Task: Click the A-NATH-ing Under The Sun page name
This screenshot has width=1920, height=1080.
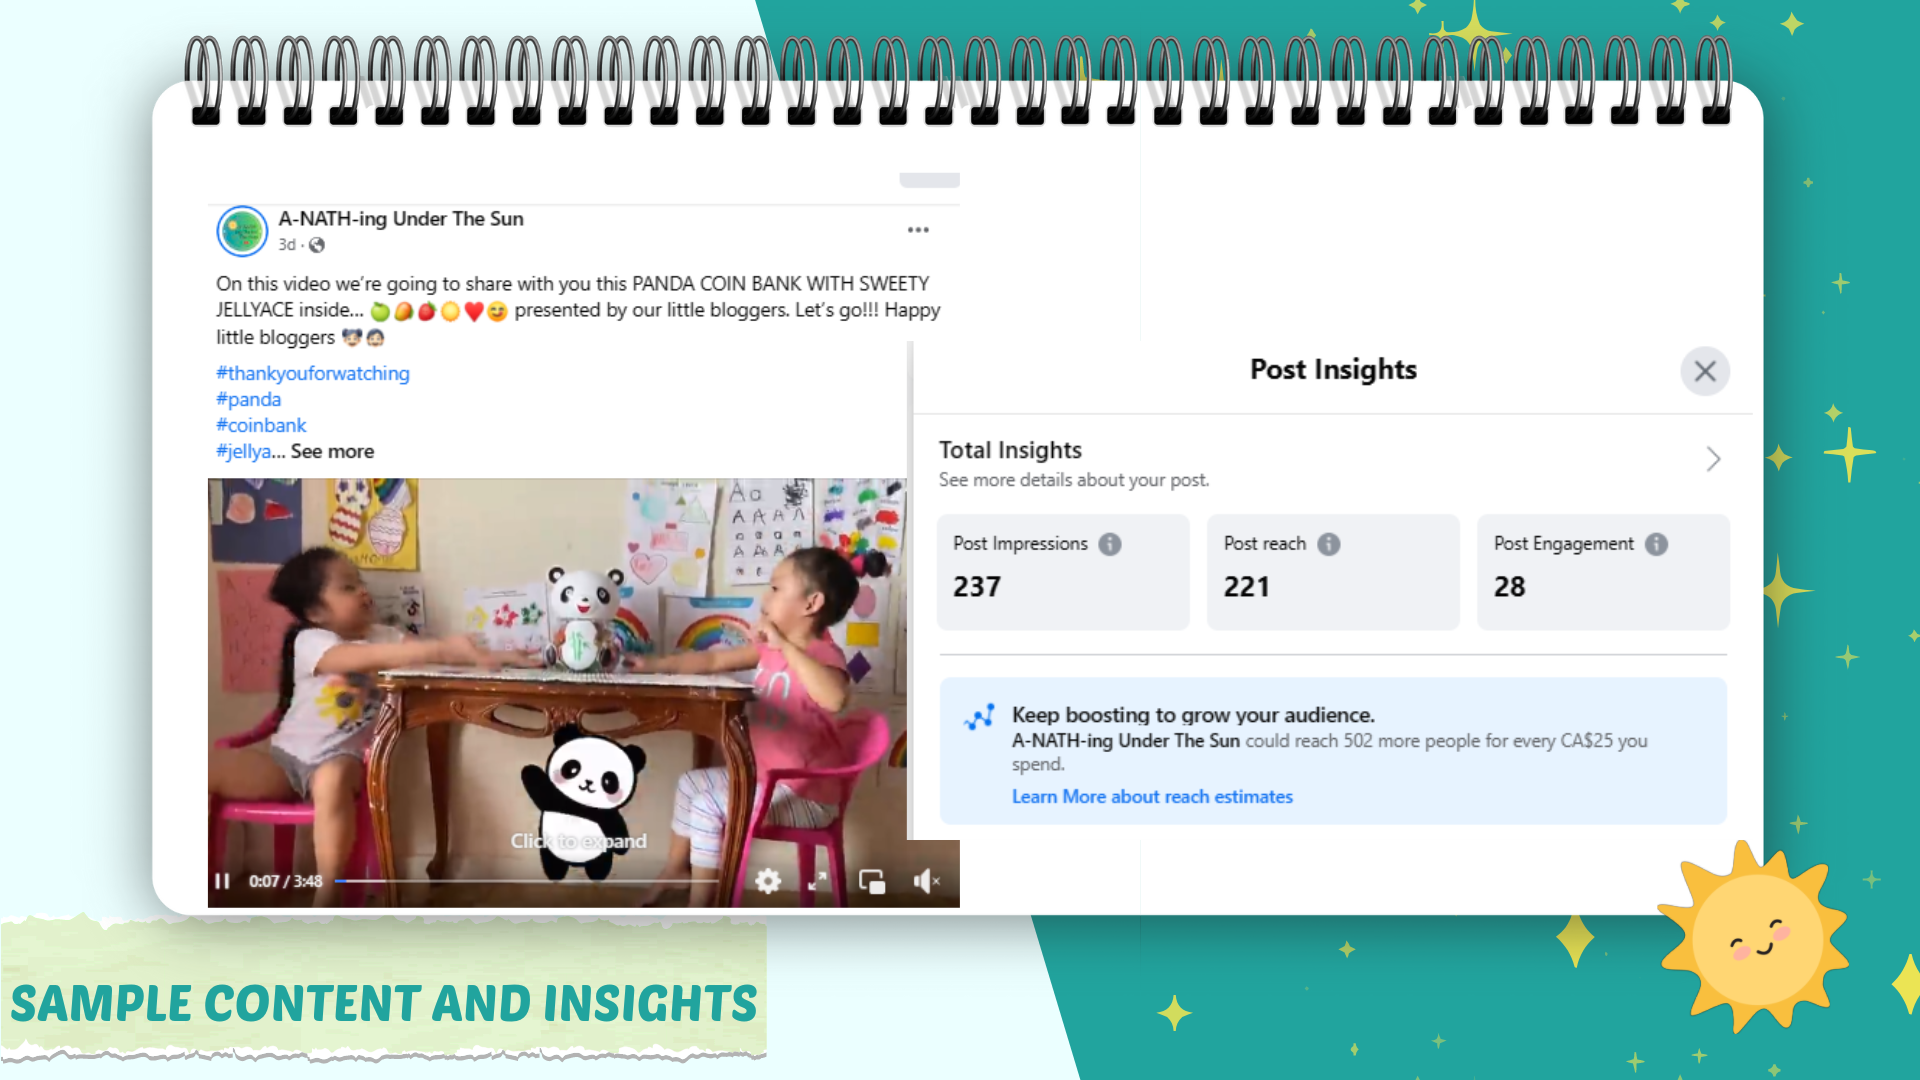Action: [x=401, y=219]
